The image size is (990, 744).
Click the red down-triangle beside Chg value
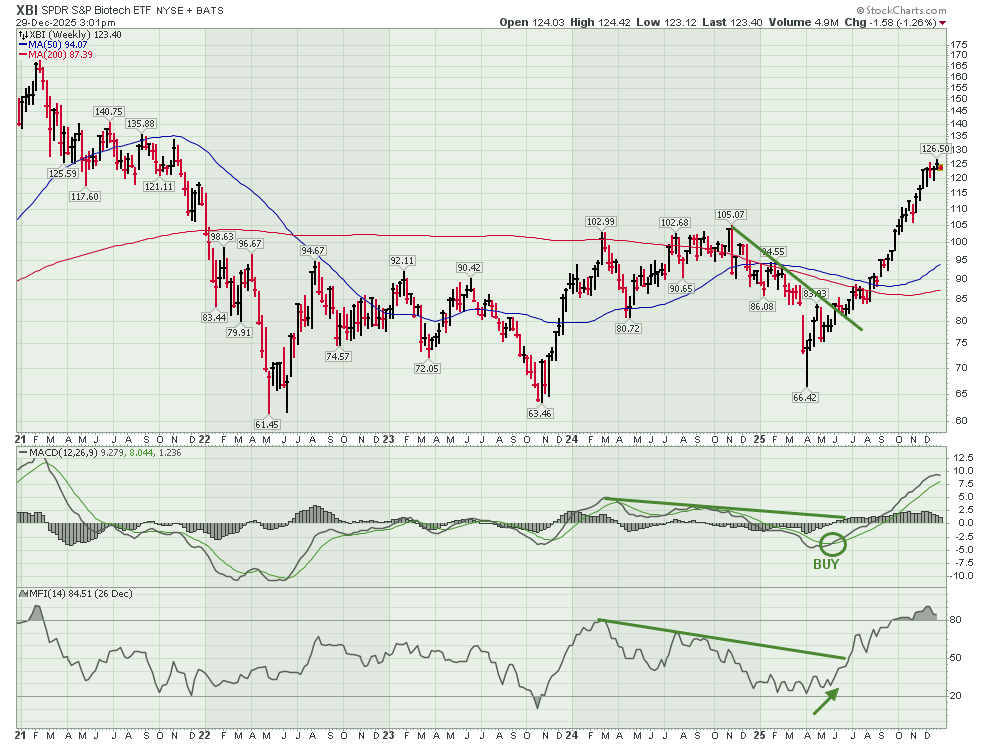[x=943, y=22]
